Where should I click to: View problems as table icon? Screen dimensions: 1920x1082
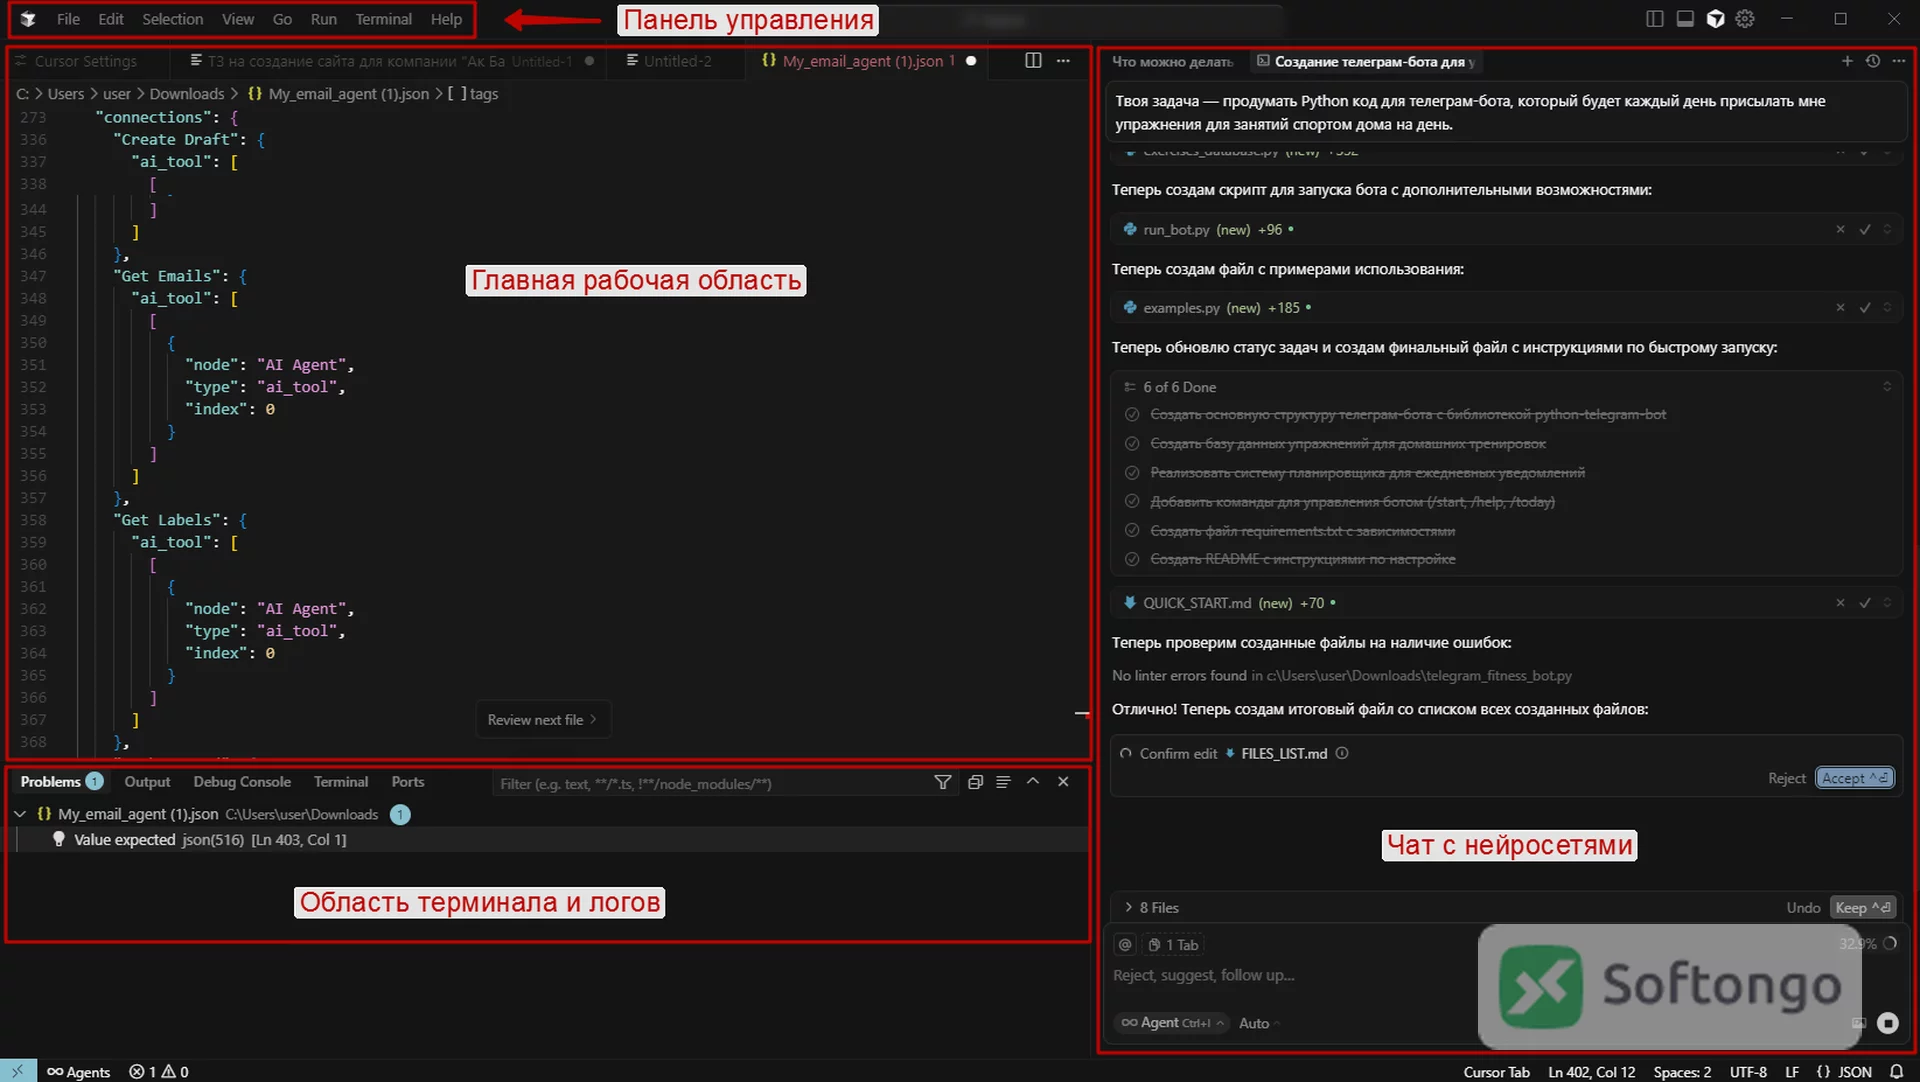(x=1003, y=782)
